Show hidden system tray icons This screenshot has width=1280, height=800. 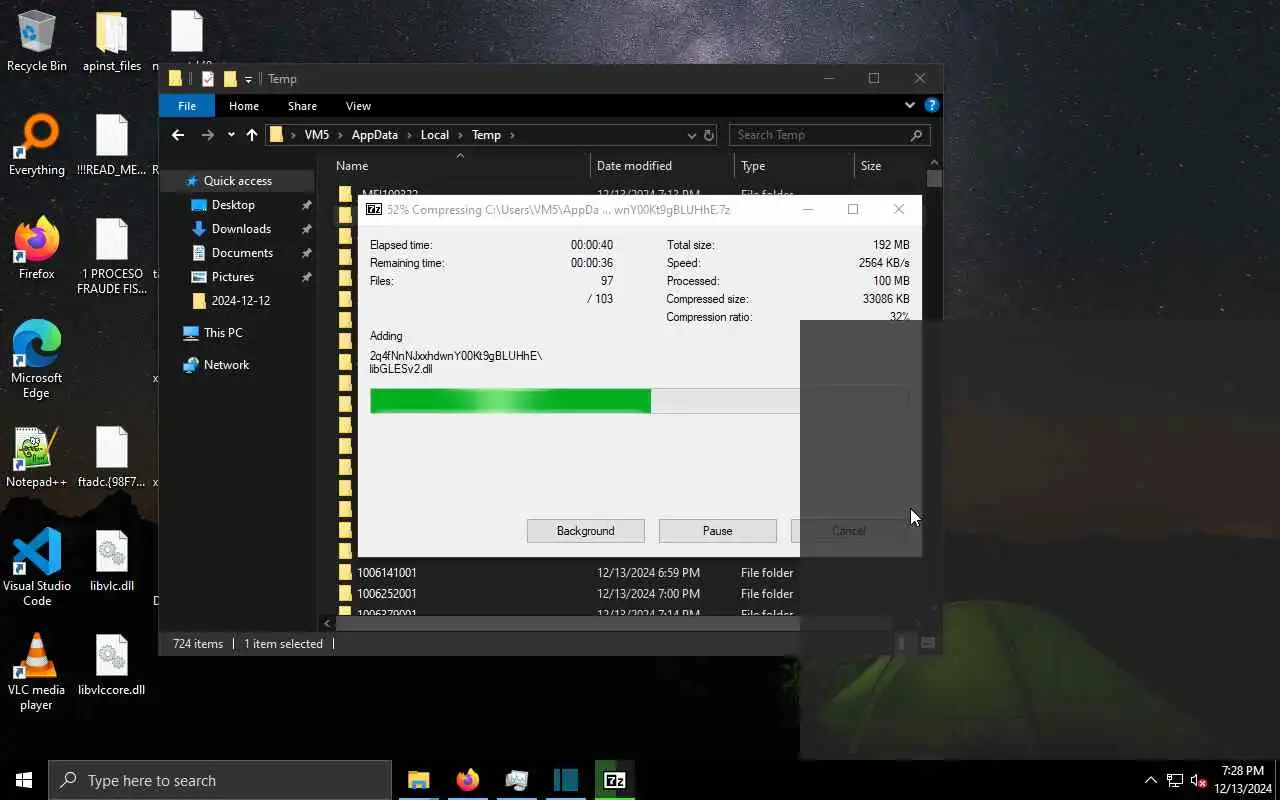pyautogui.click(x=1150, y=780)
